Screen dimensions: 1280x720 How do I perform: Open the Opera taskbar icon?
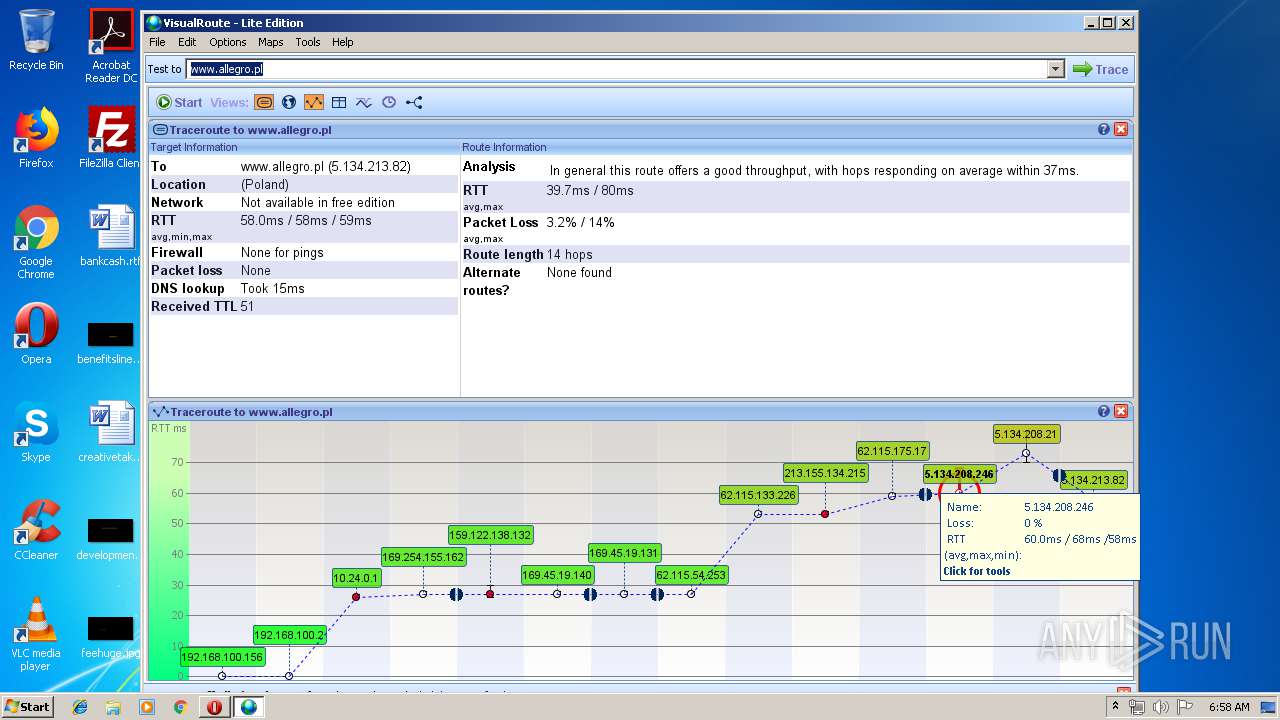point(214,707)
